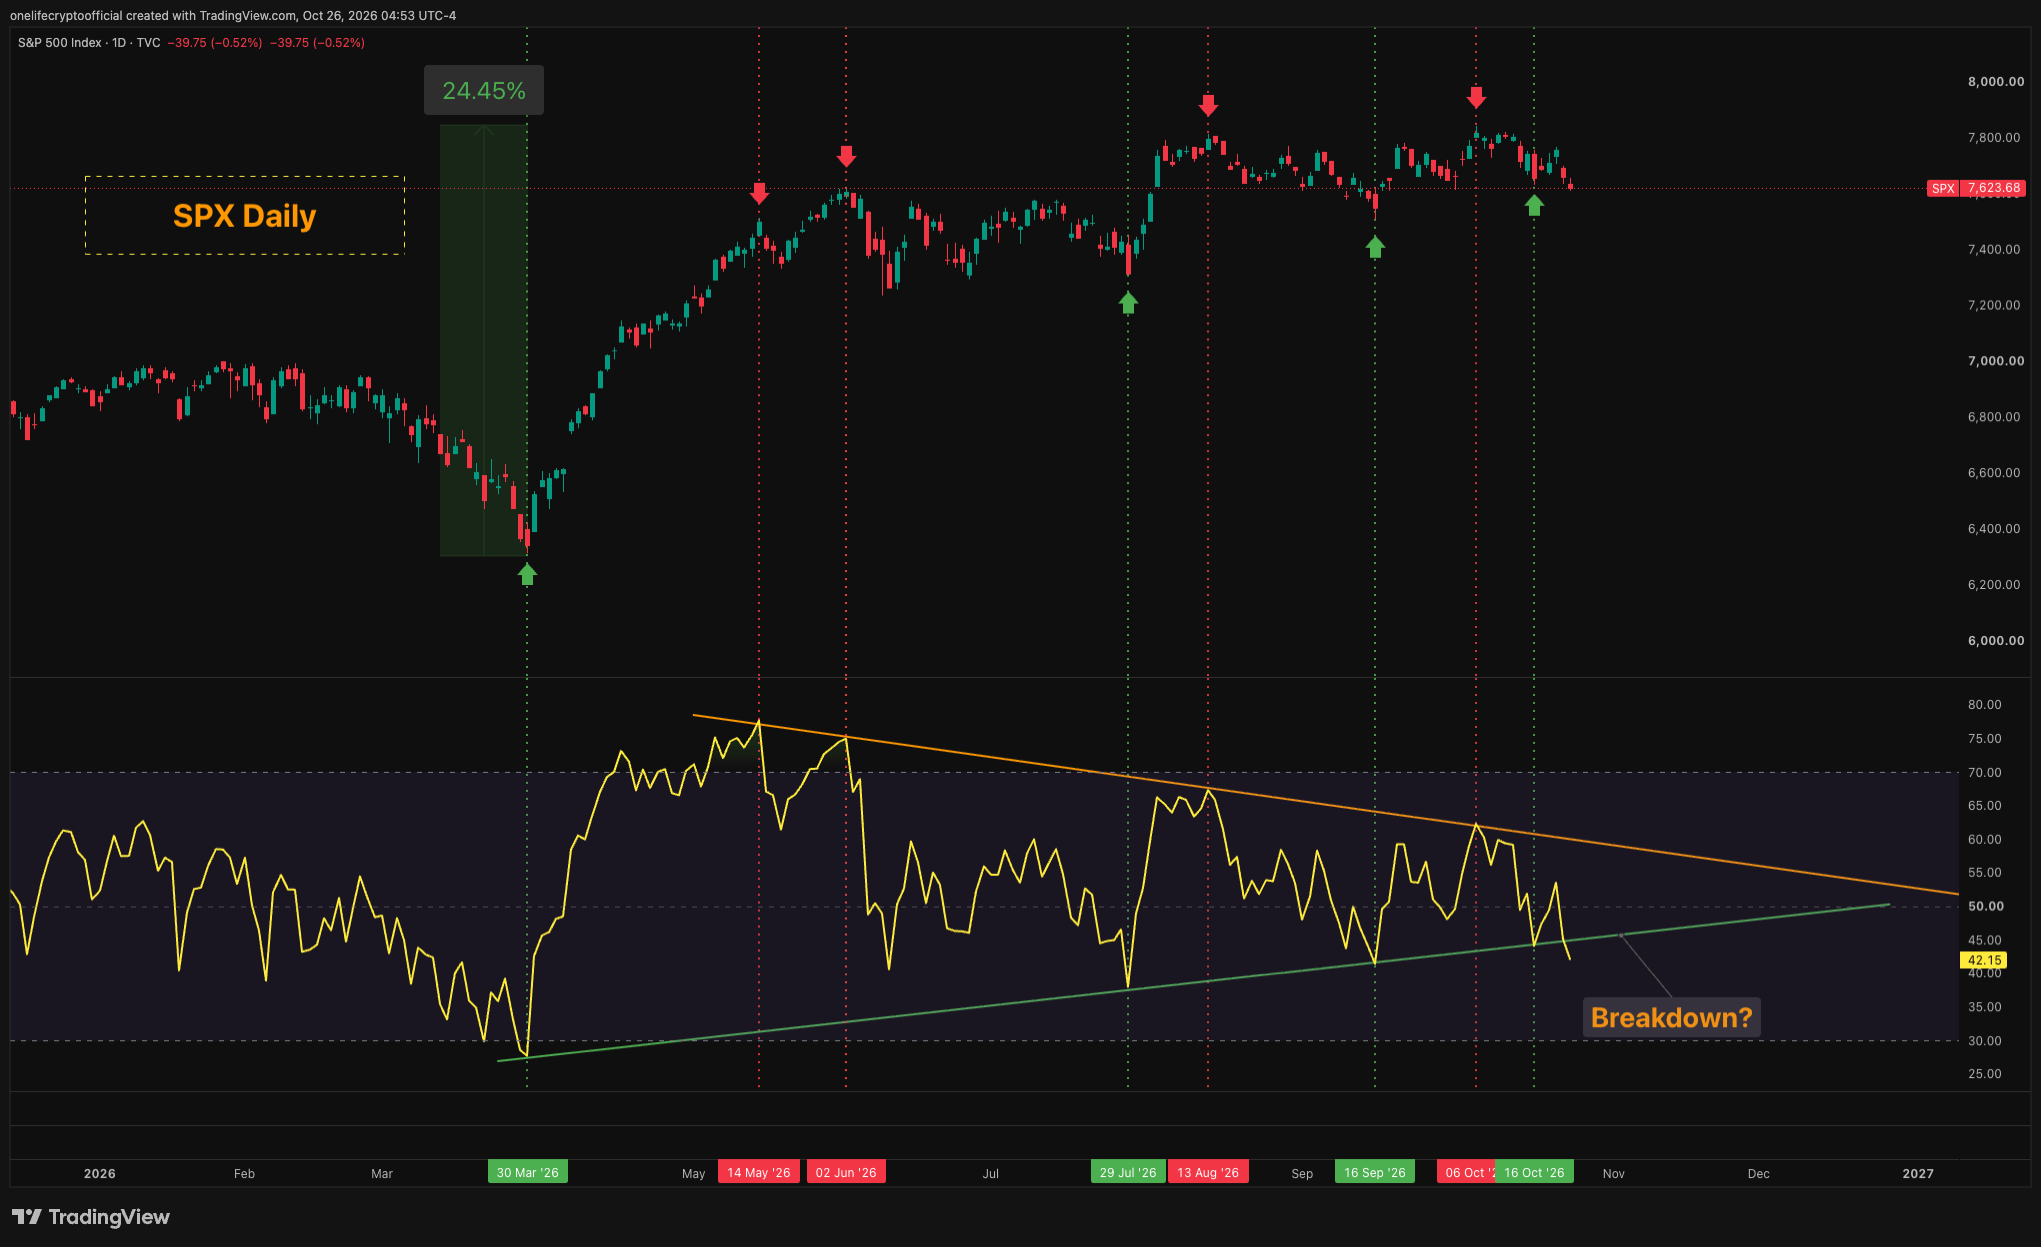The image size is (2041, 1247).
Task: Click the 06 Oct date marker
Action: click(1466, 1173)
